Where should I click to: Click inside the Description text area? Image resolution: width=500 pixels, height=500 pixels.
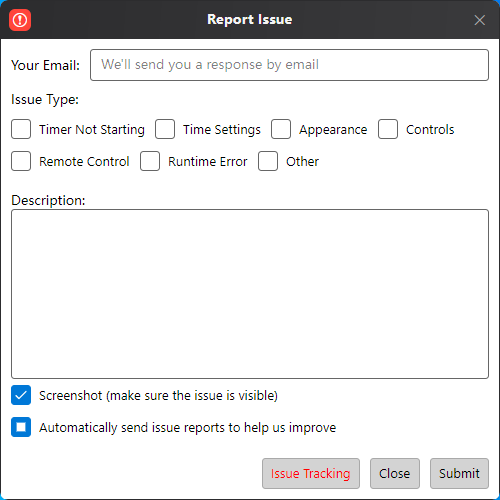point(250,294)
